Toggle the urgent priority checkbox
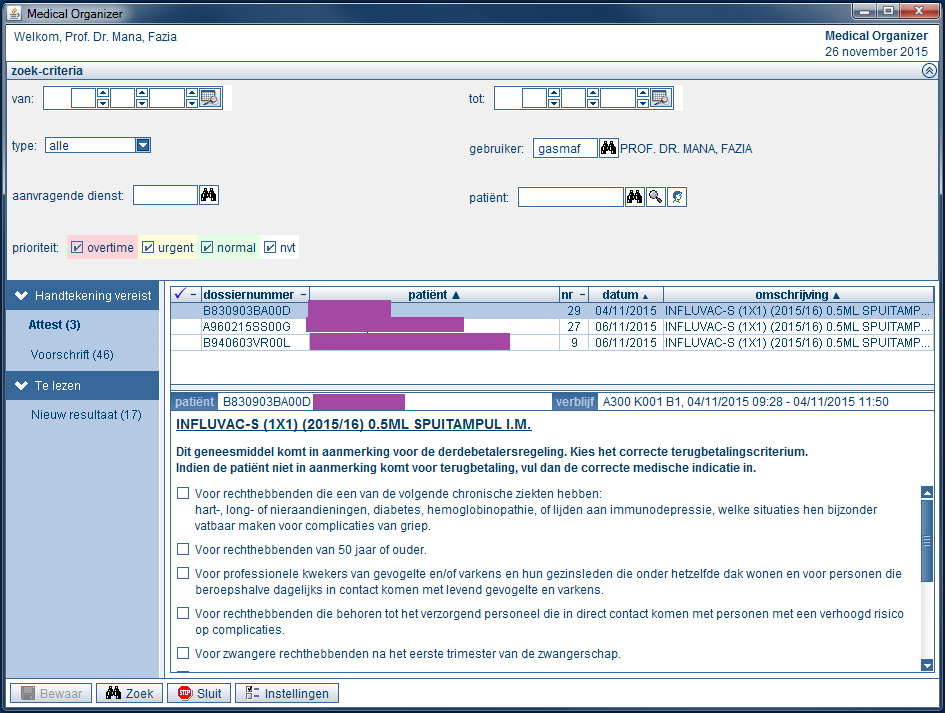This screenshot has width=945, height=713. point(149,248)
